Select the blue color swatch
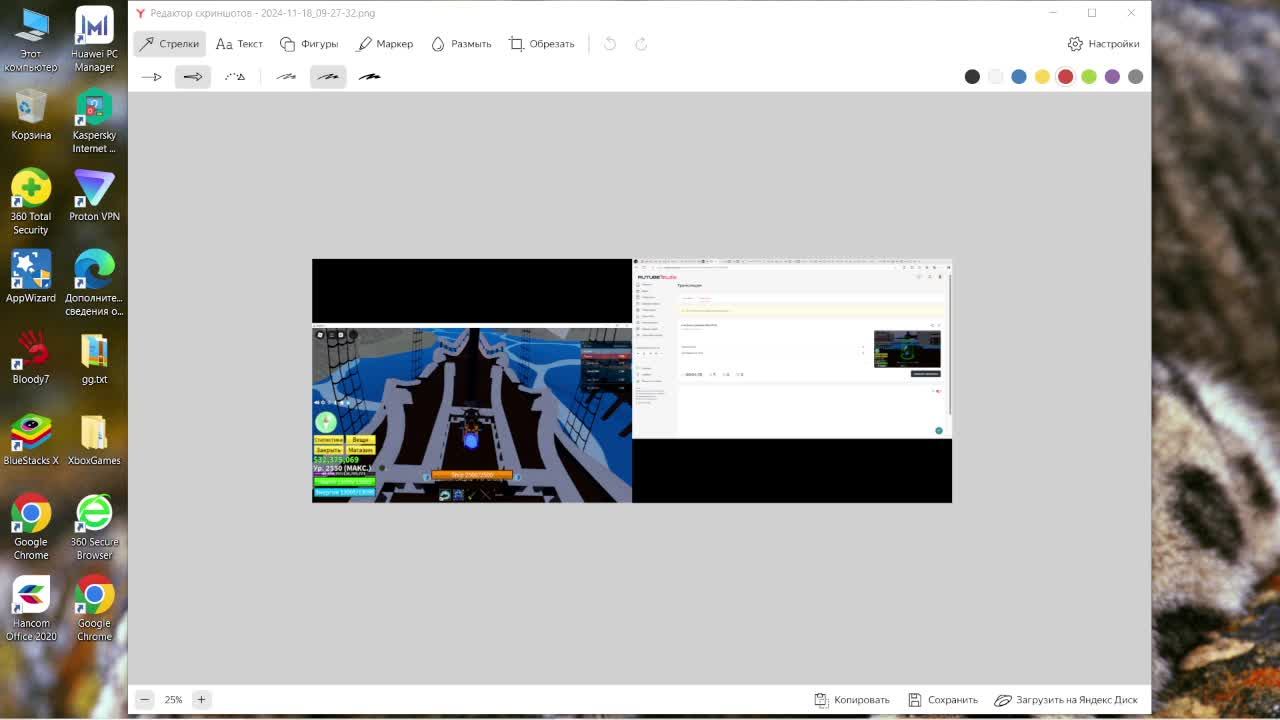 click(x=1019, y=77)
